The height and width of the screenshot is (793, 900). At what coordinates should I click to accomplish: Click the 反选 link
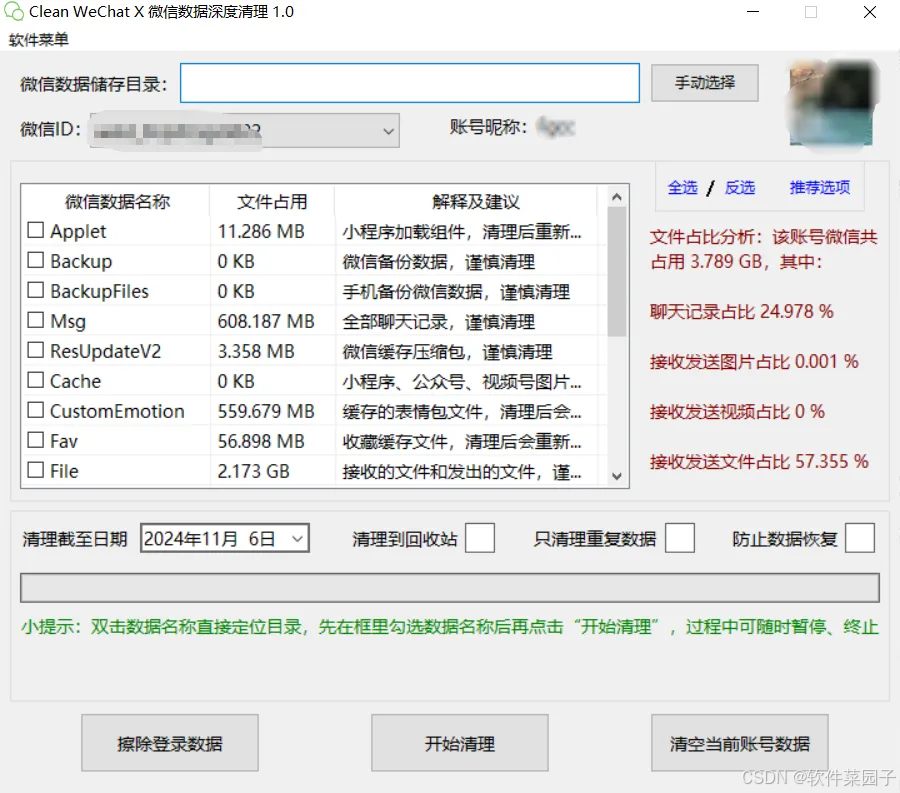coord(739,187)
